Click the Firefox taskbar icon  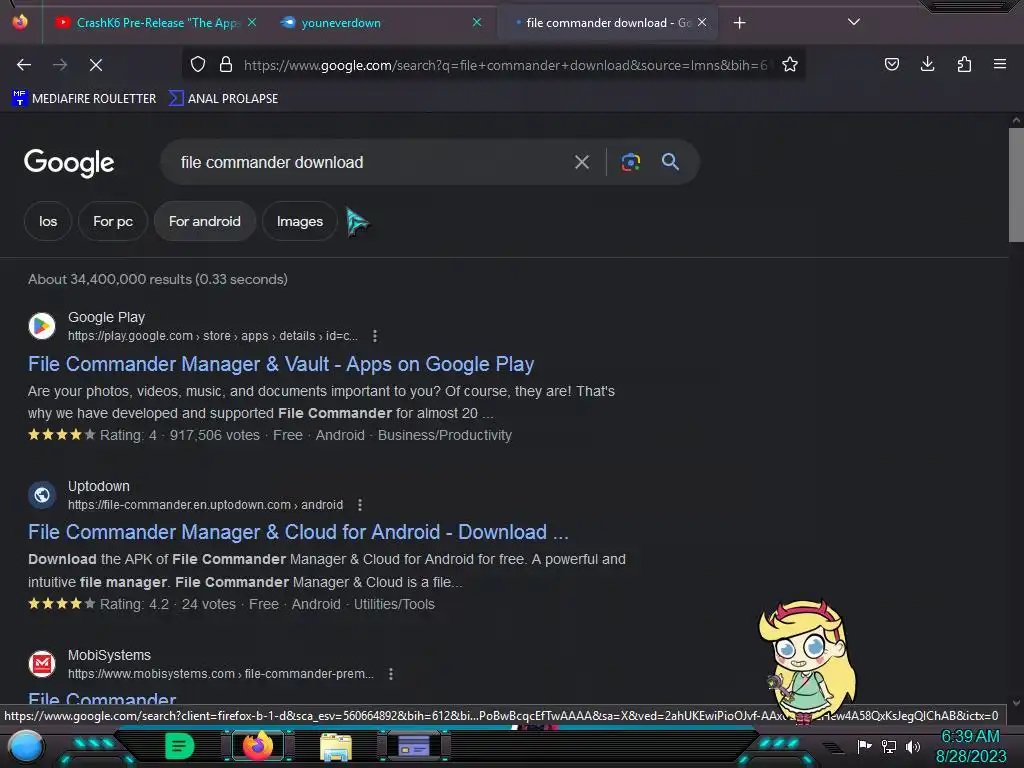[x=257, y=746]
